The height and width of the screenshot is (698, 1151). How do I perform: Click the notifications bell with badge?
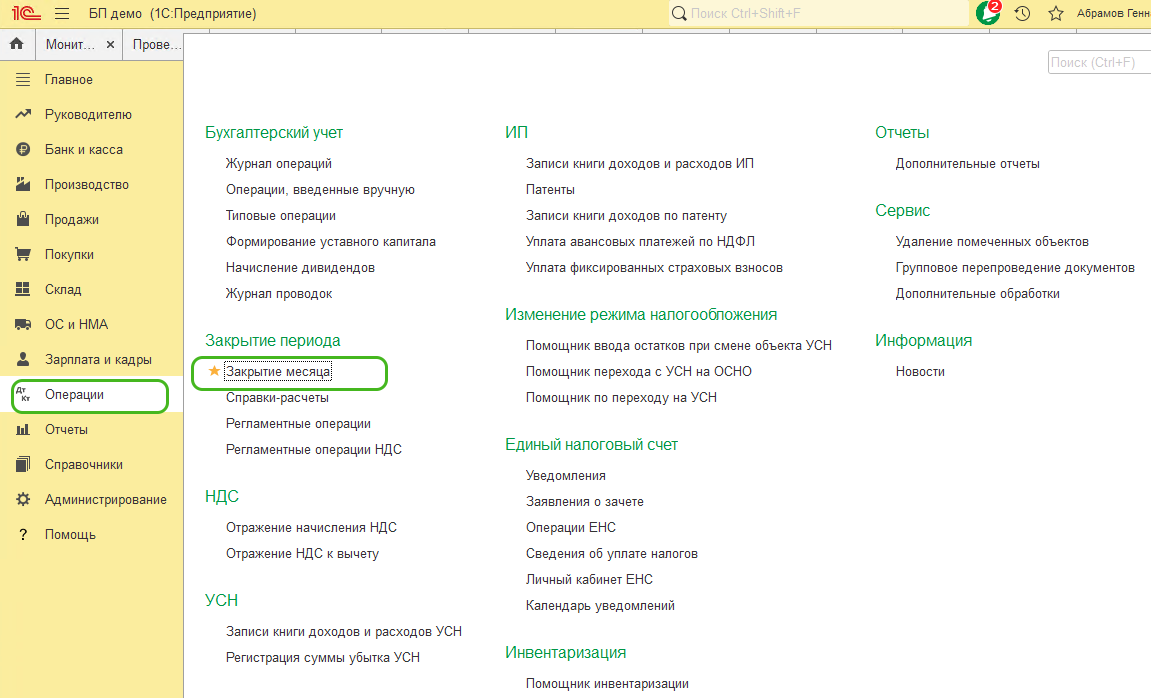(988, 14)
